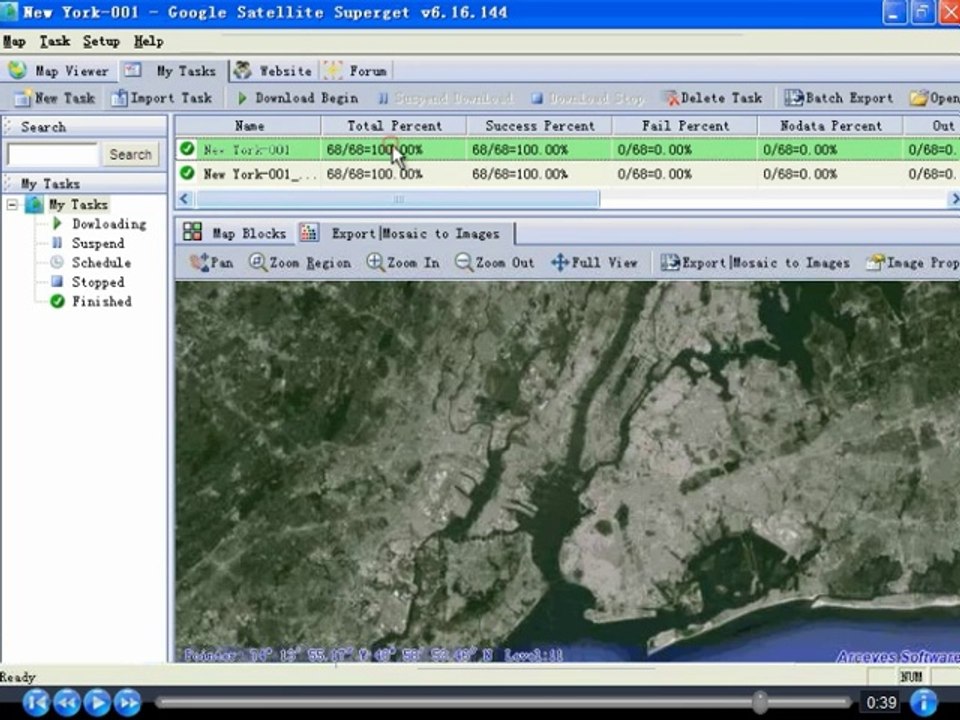The height and width of the screenshot is (720, 960).
Task: Click the Batch Export icon
Action: tap(794, 98)
